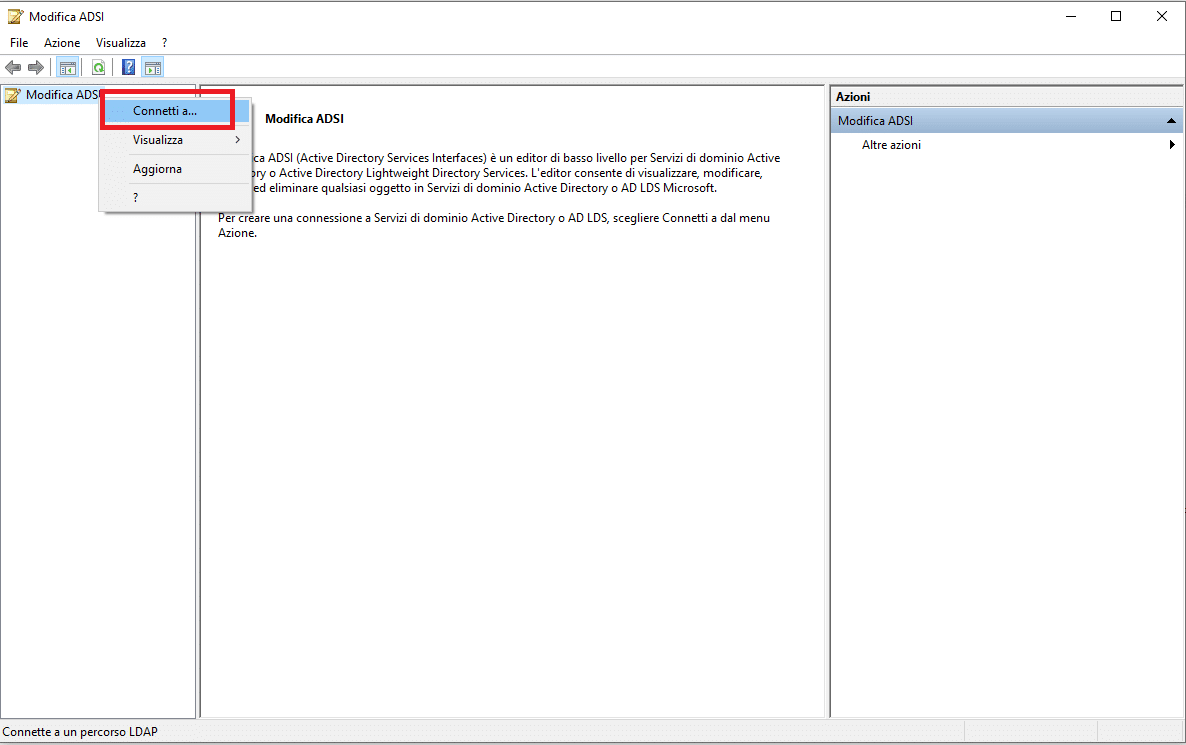
Task: Select the Modifica ADSI node in the tree
Action: (x=63, y=95)
